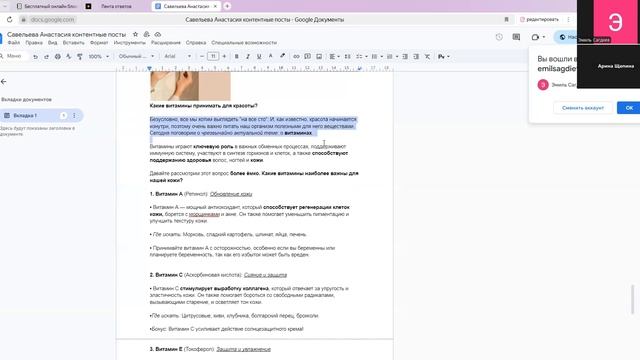Open the Arial font dropdown
Image resolution: width=640 pixels, height=360 pixels.
[178, 56]
